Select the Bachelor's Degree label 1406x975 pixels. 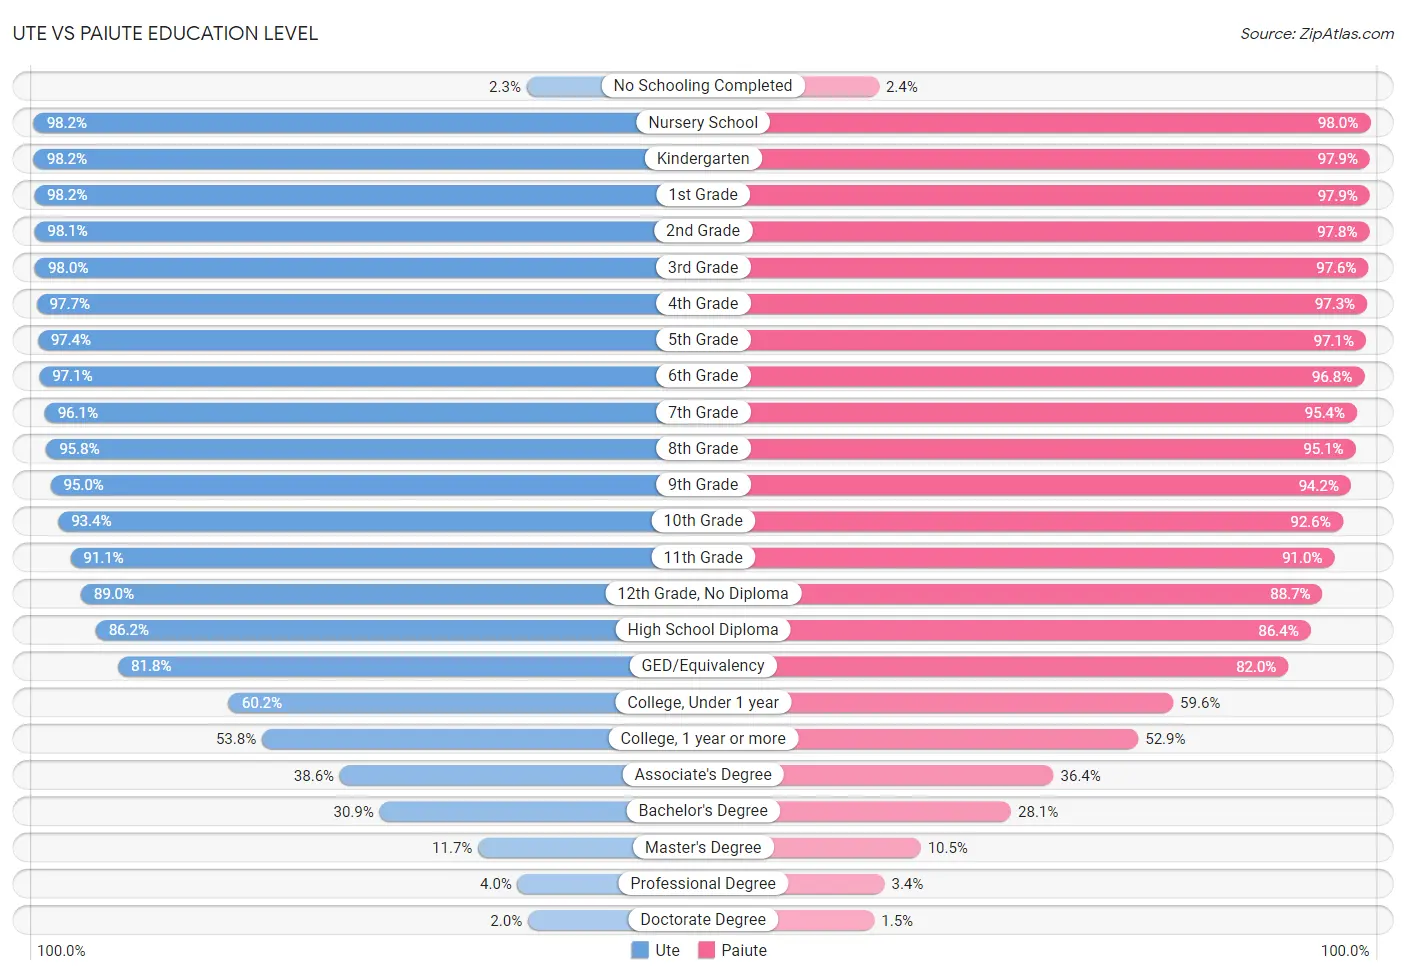tap(703, 810)
